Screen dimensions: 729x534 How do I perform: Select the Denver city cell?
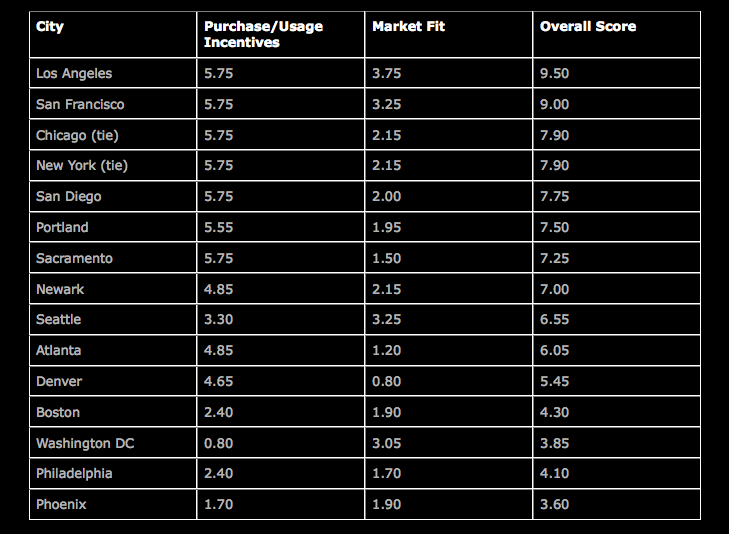pyautogui.click(x=59, y=382)
